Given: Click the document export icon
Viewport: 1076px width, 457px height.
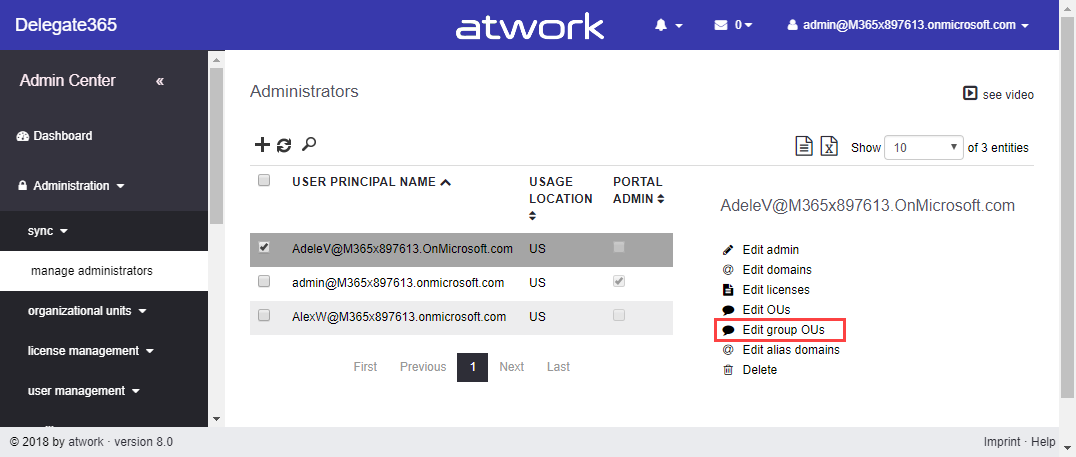Looking at the screenshot, I should click(x=803, y=147).
